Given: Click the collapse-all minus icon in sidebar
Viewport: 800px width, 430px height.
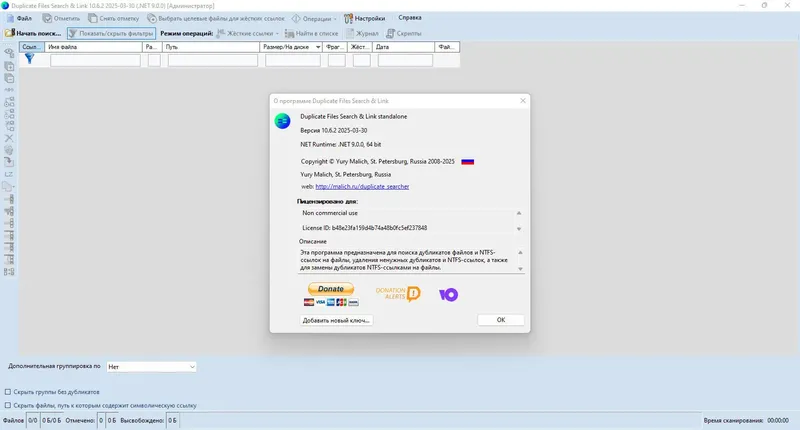Looking at the screenshot, I should pyautogui.click(x=9, y=79).
